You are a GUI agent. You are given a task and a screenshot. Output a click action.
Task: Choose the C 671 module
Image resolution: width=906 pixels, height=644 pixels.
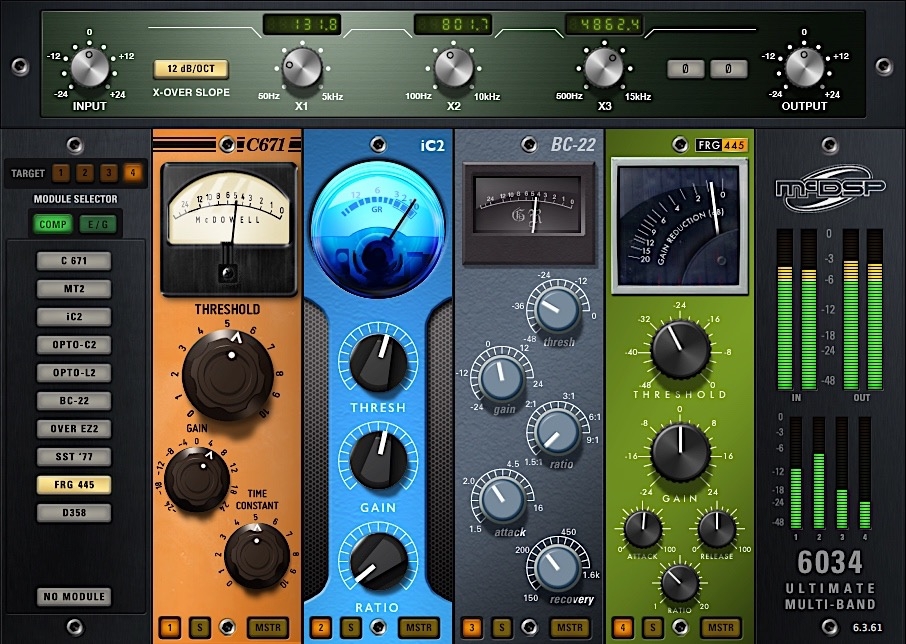74,261
